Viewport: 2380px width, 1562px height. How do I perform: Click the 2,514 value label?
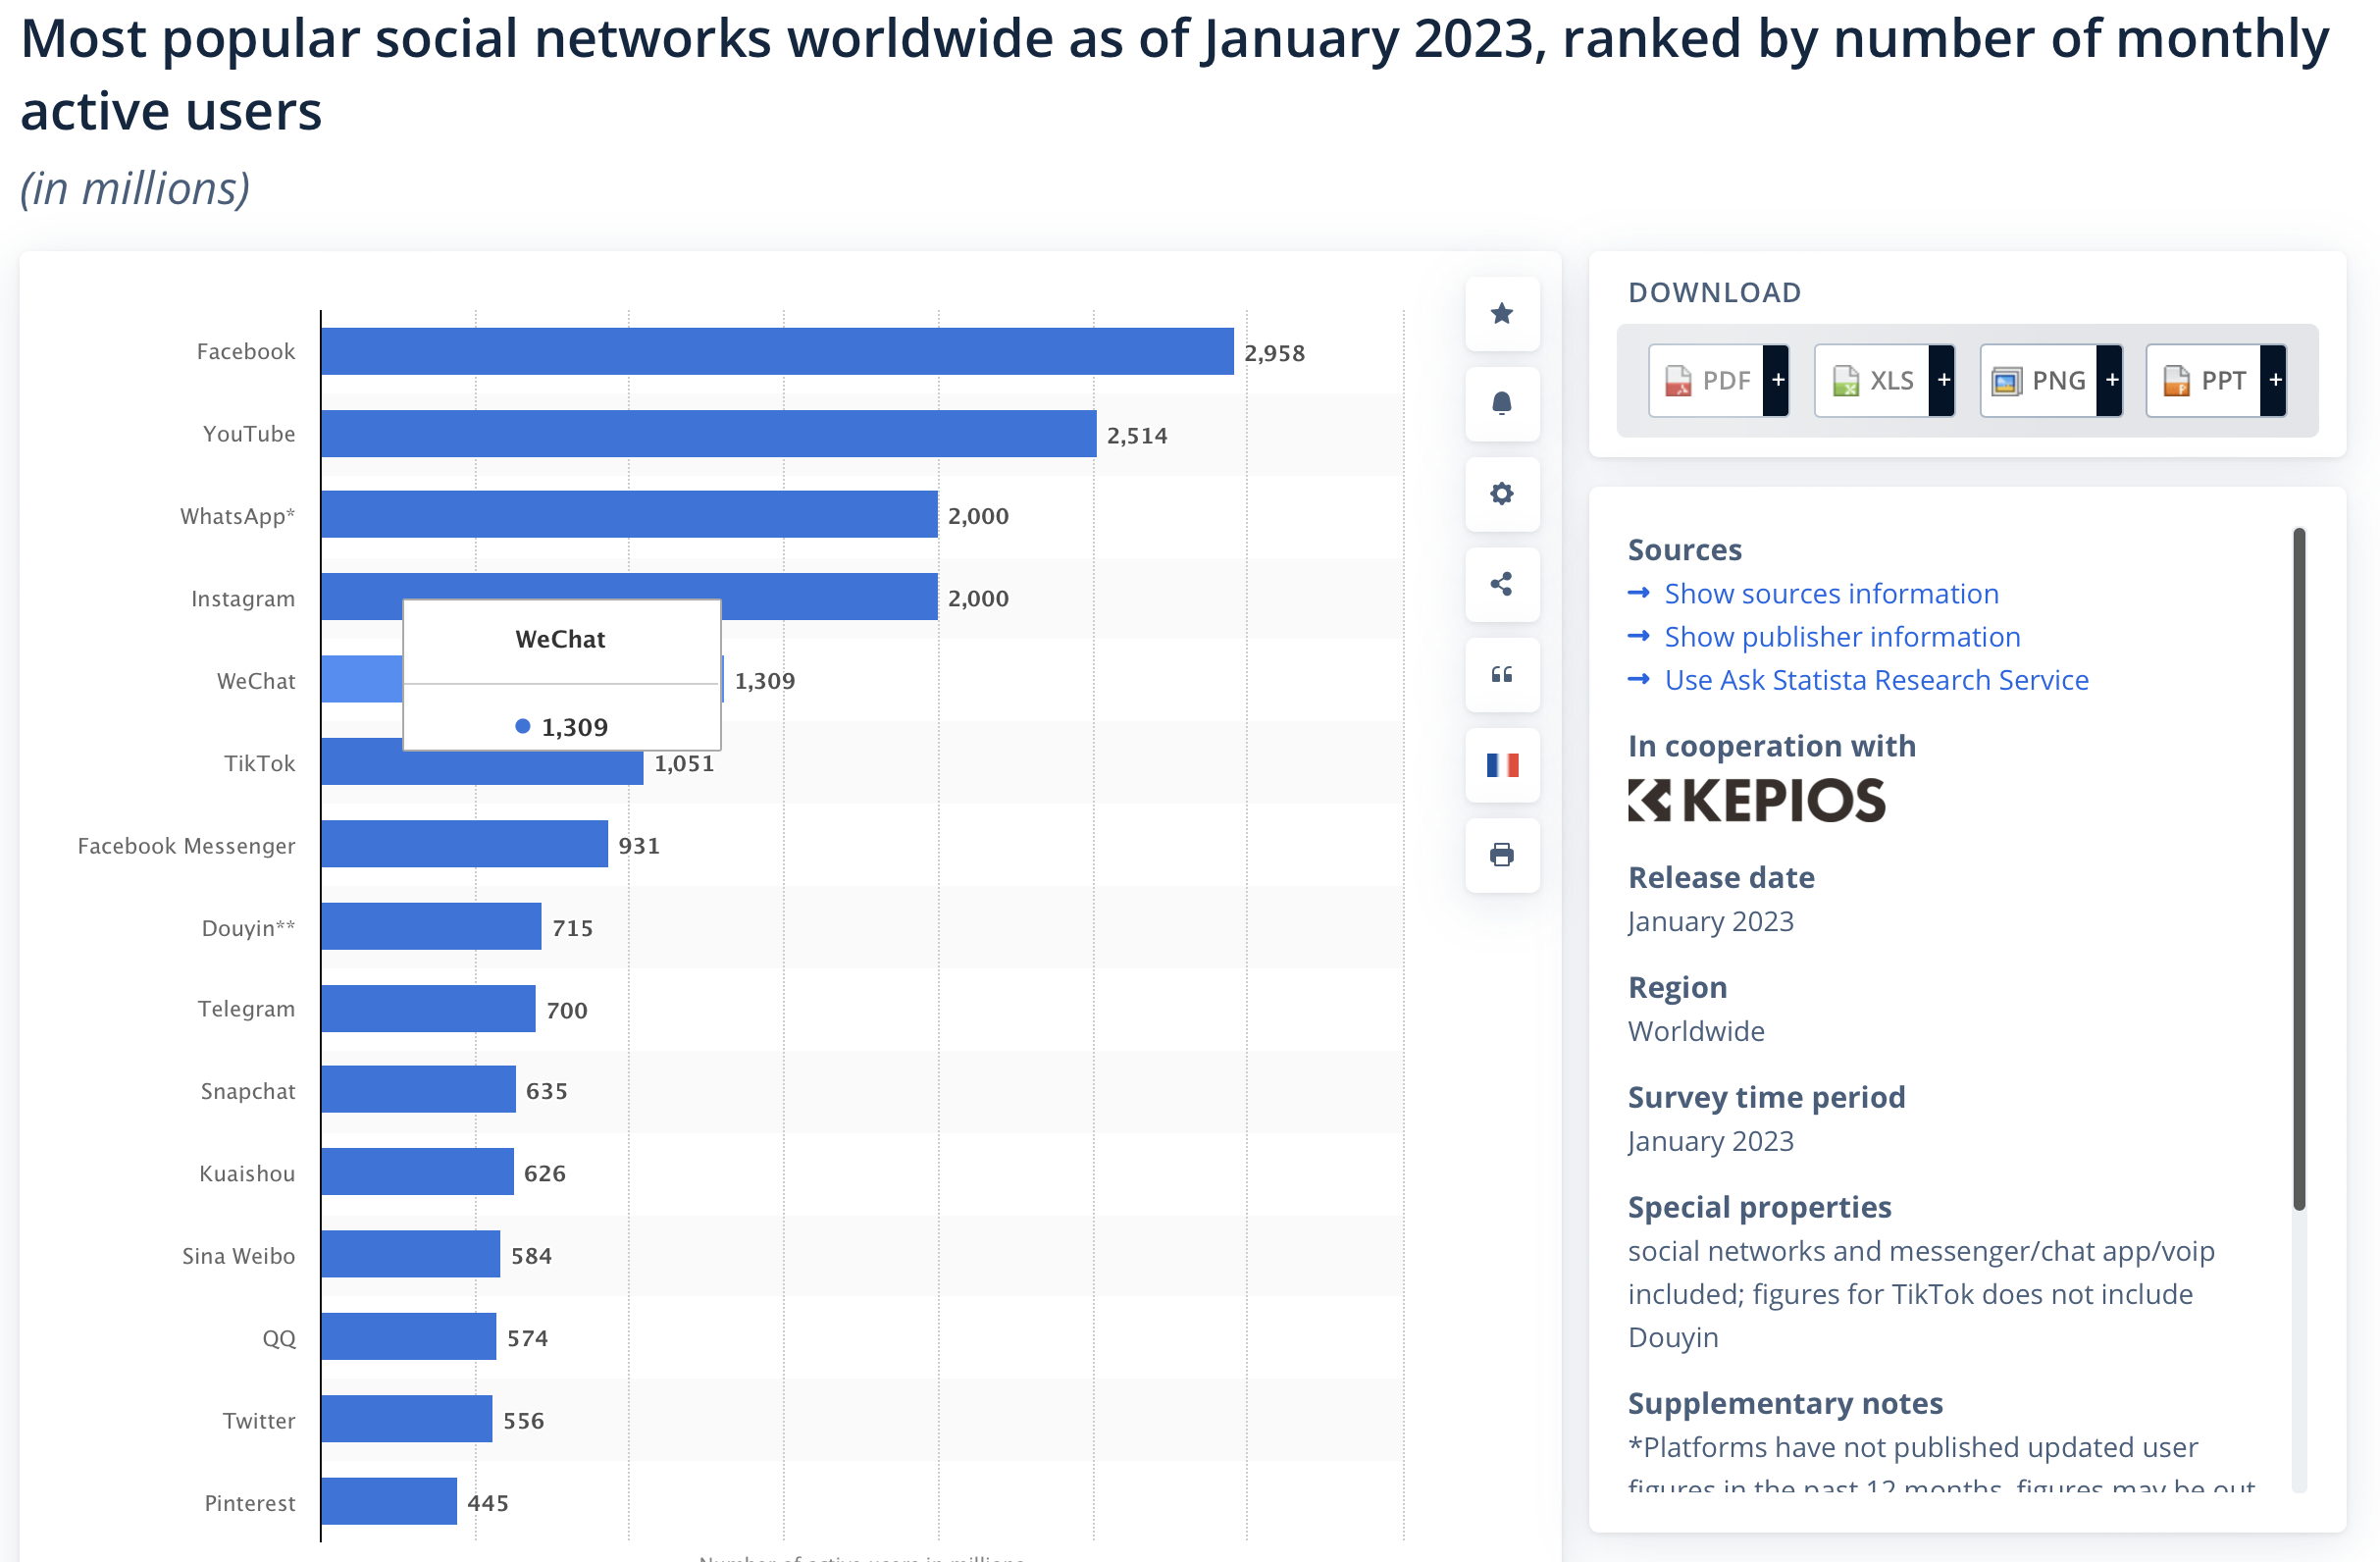[x=1137, y=436]
